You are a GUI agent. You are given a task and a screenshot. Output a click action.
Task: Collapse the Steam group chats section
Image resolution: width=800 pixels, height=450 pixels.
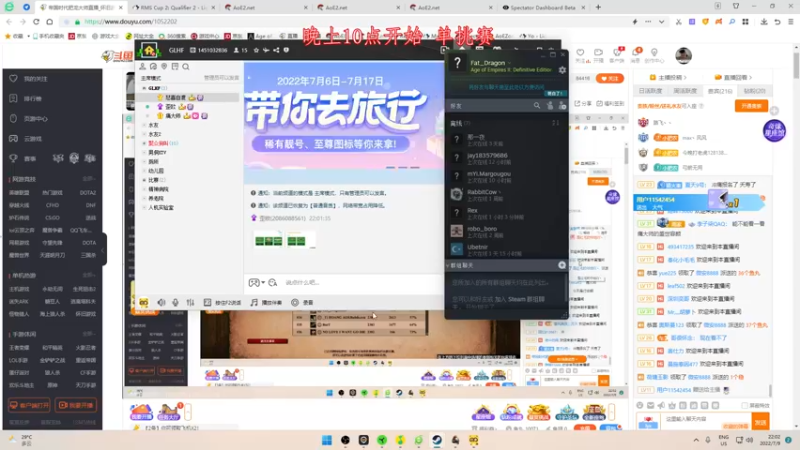click(447, 265)
